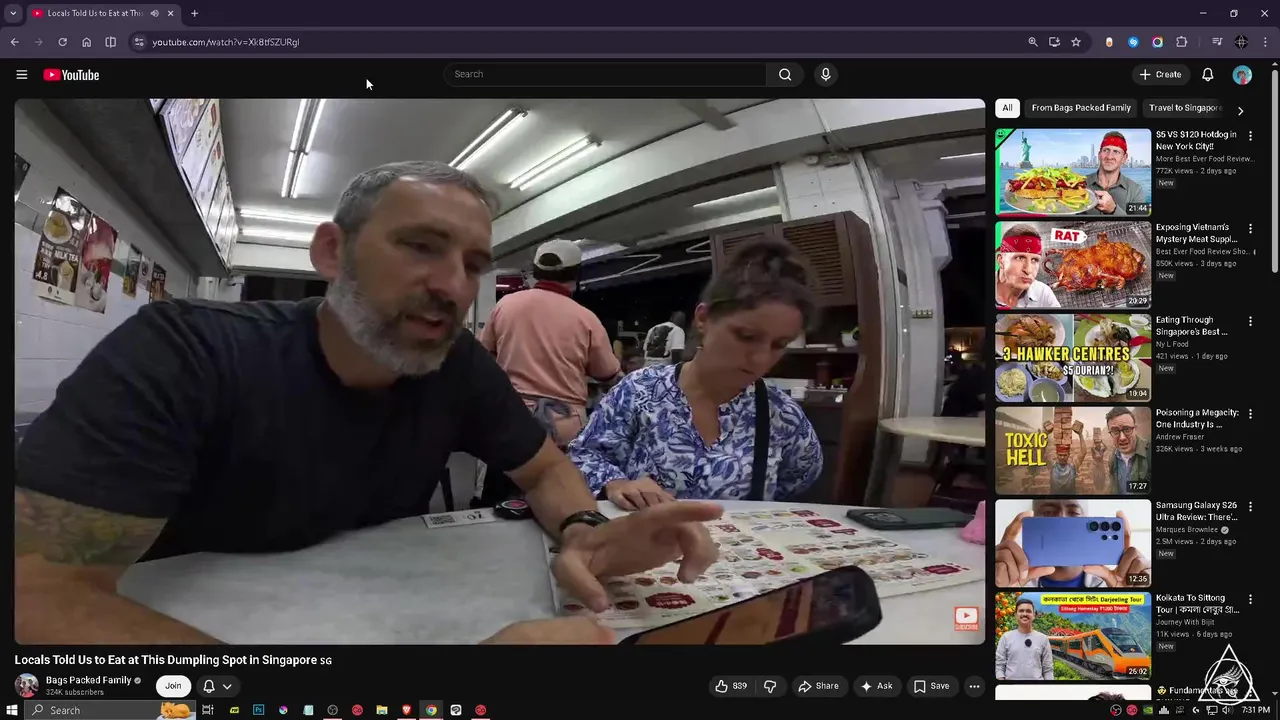Open Toxic Hell megacity video thumbnail

pyautogui.click(x=1073, y=450)
